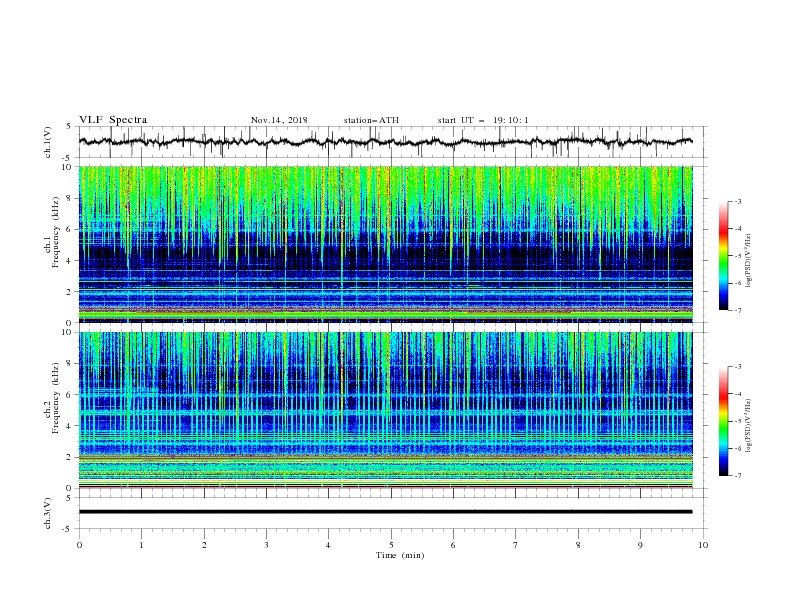Click time axis tick label "9"
The image size is (792, 612).
tap(640, 545)
